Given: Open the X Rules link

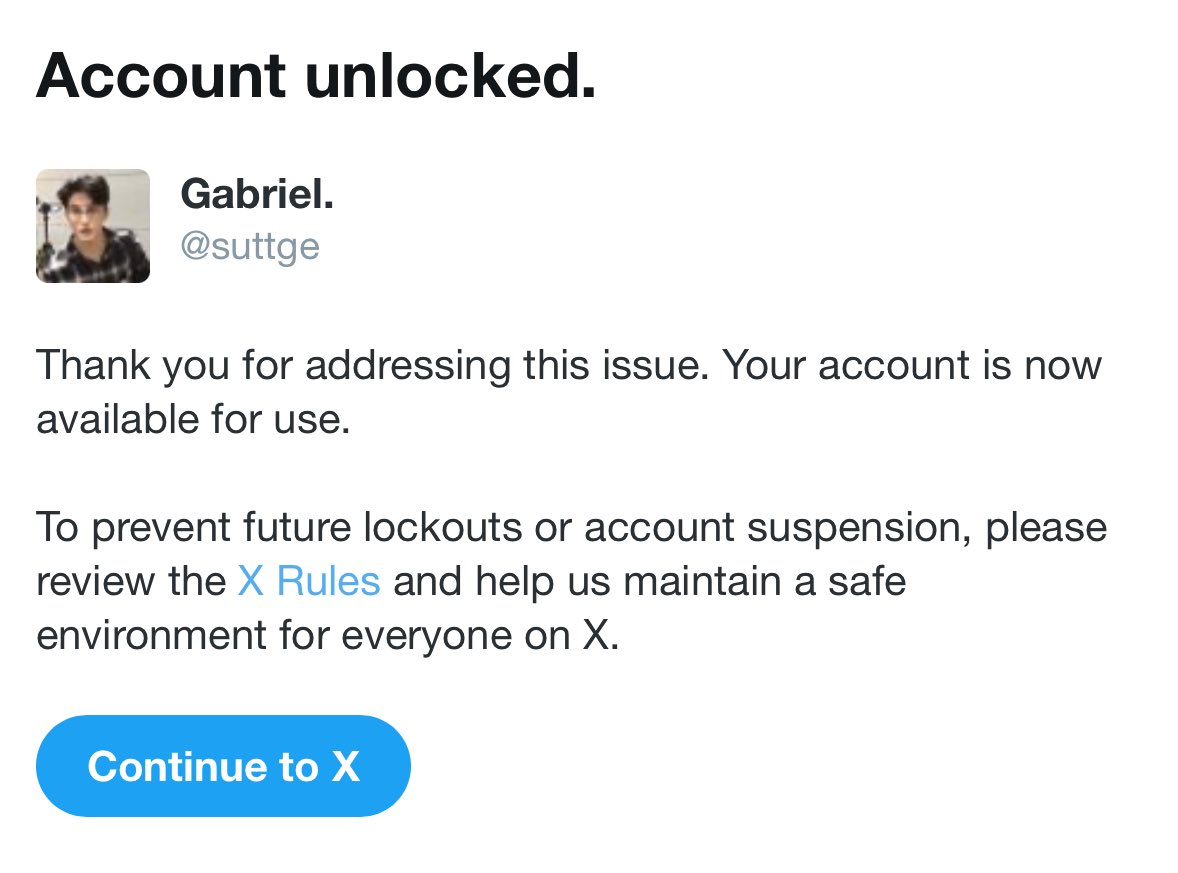Looking at the screenshot, I should tap(309, 581).
